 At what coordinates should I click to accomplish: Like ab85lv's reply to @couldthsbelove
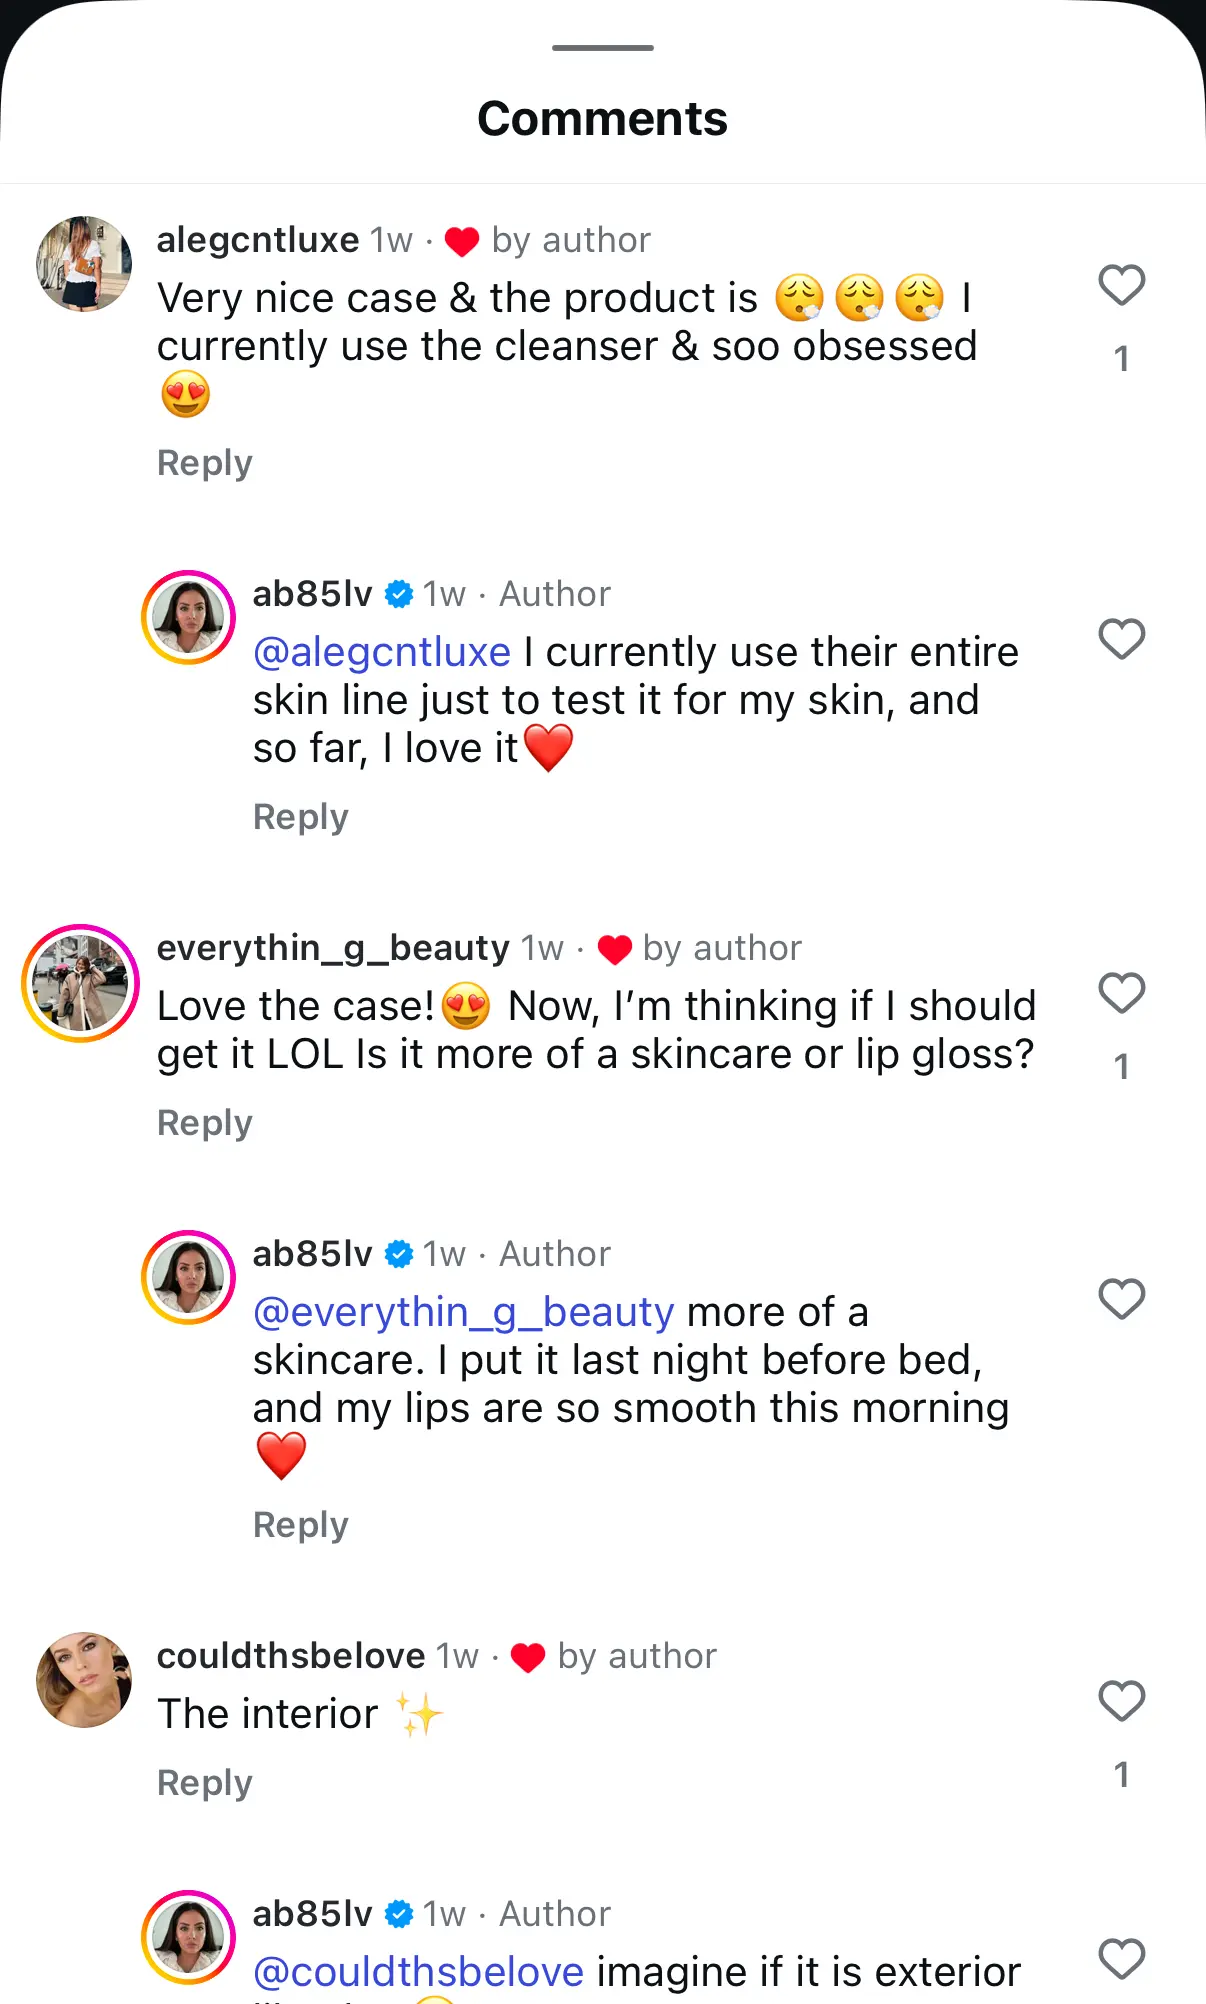(1121, 1959)
